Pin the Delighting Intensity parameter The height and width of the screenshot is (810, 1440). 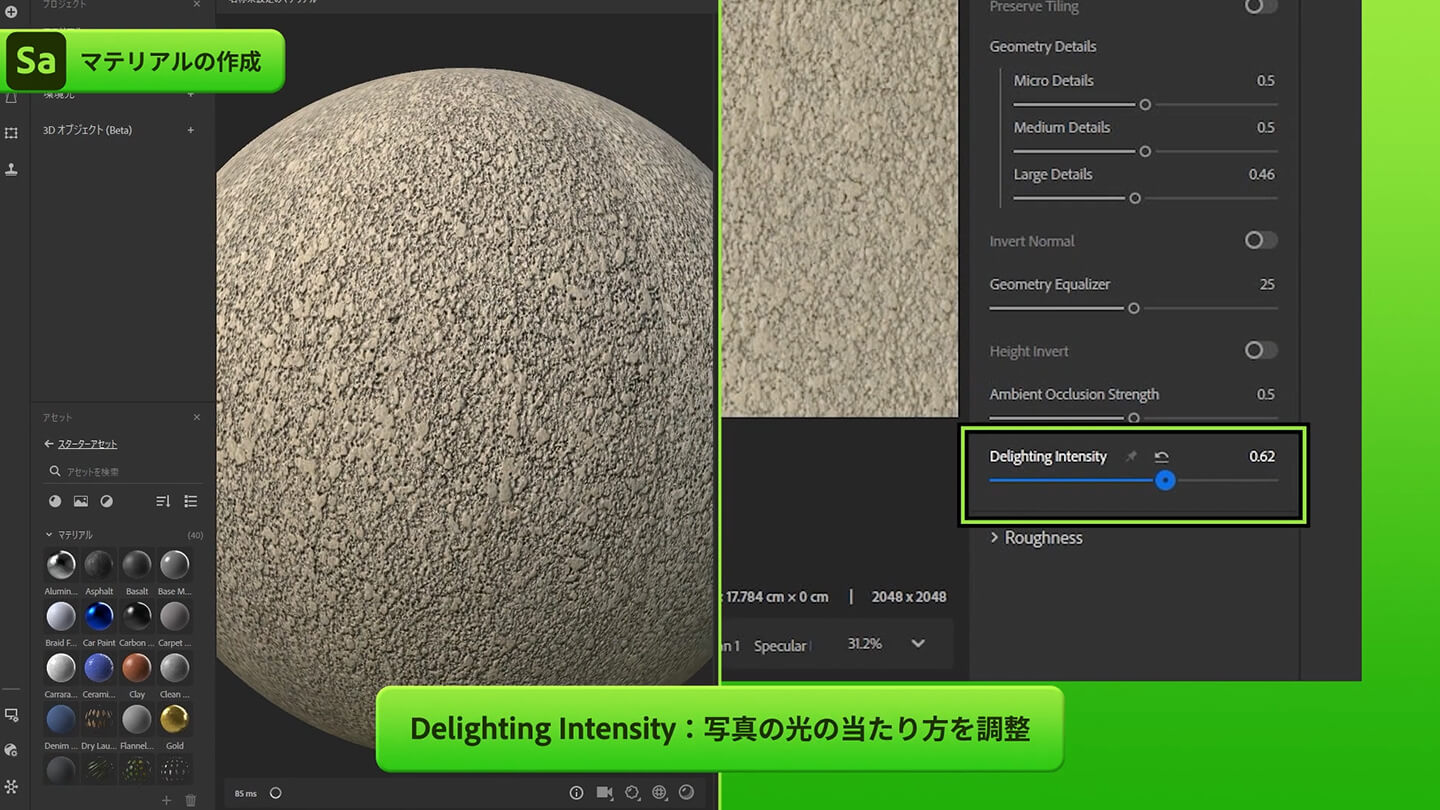coord(1131,457)
